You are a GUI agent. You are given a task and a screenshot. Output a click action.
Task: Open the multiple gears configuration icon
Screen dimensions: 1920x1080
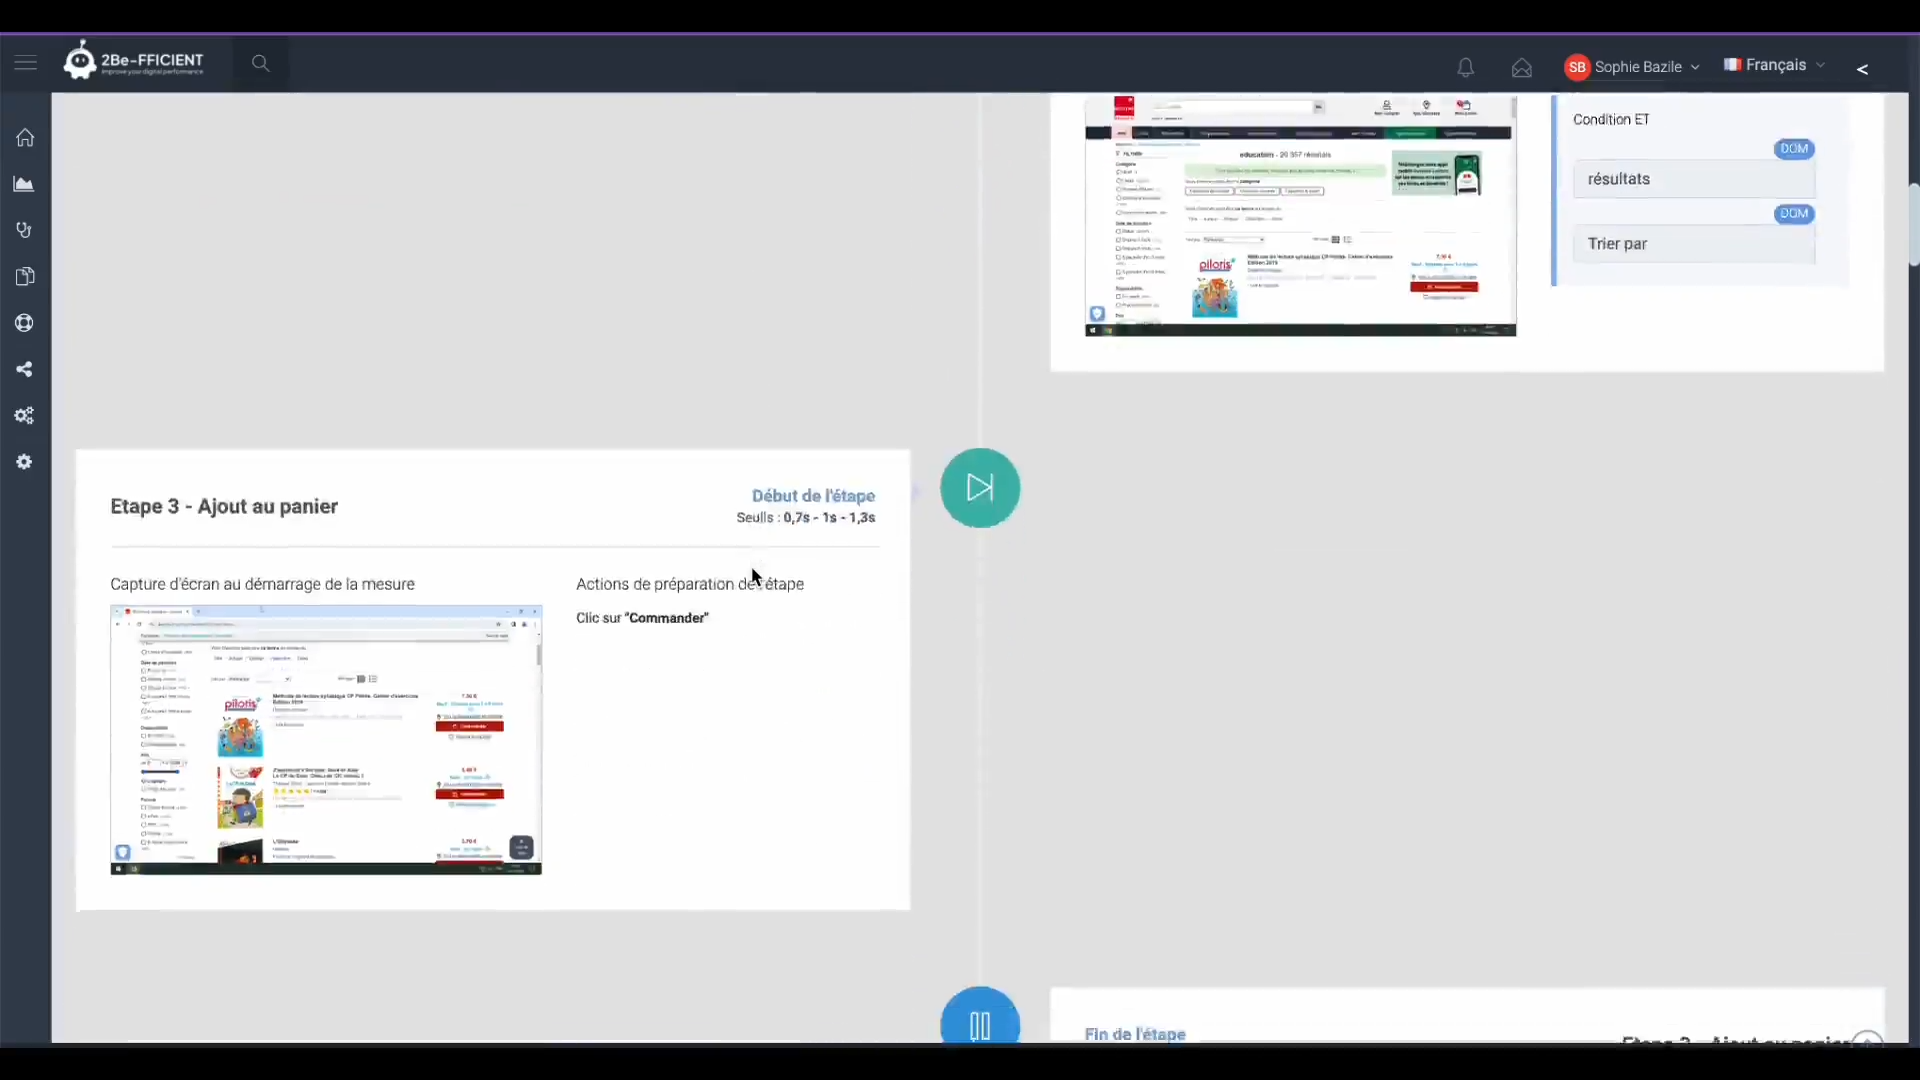[x=25, y=416]
